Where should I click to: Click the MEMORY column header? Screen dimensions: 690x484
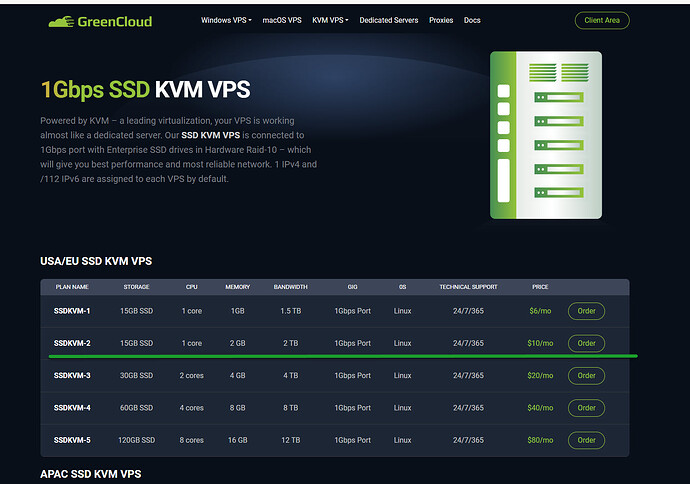pyautogui.click(x=238, y=287)
